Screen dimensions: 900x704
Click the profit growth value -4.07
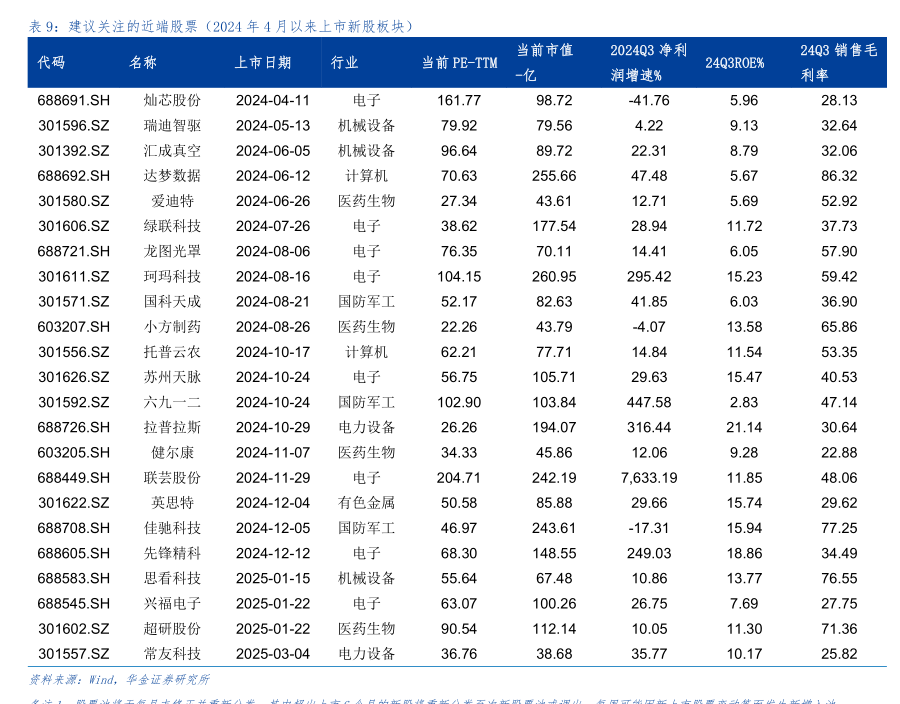pyautogui.click(x=649, y=326)
